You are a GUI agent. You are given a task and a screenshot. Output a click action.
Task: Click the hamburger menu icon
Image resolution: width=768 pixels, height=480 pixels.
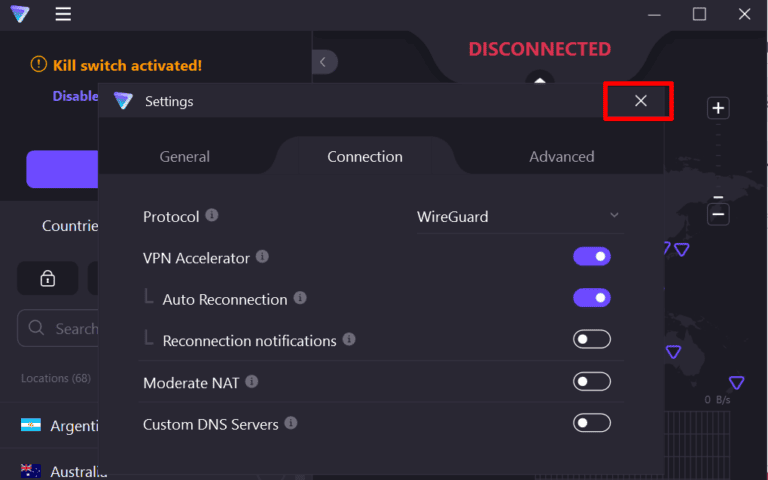click(63, 14)
